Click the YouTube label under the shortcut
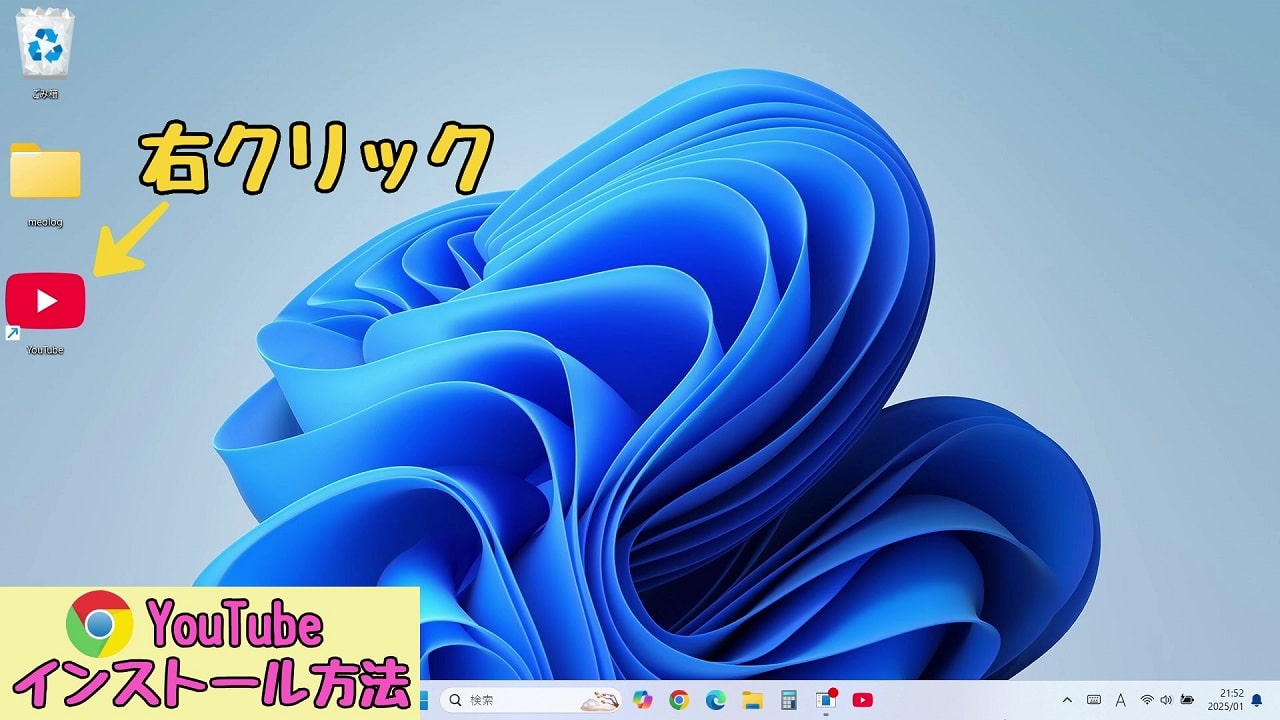The height and width of the screenshot is (720, 1280). (x=45, y=350)
